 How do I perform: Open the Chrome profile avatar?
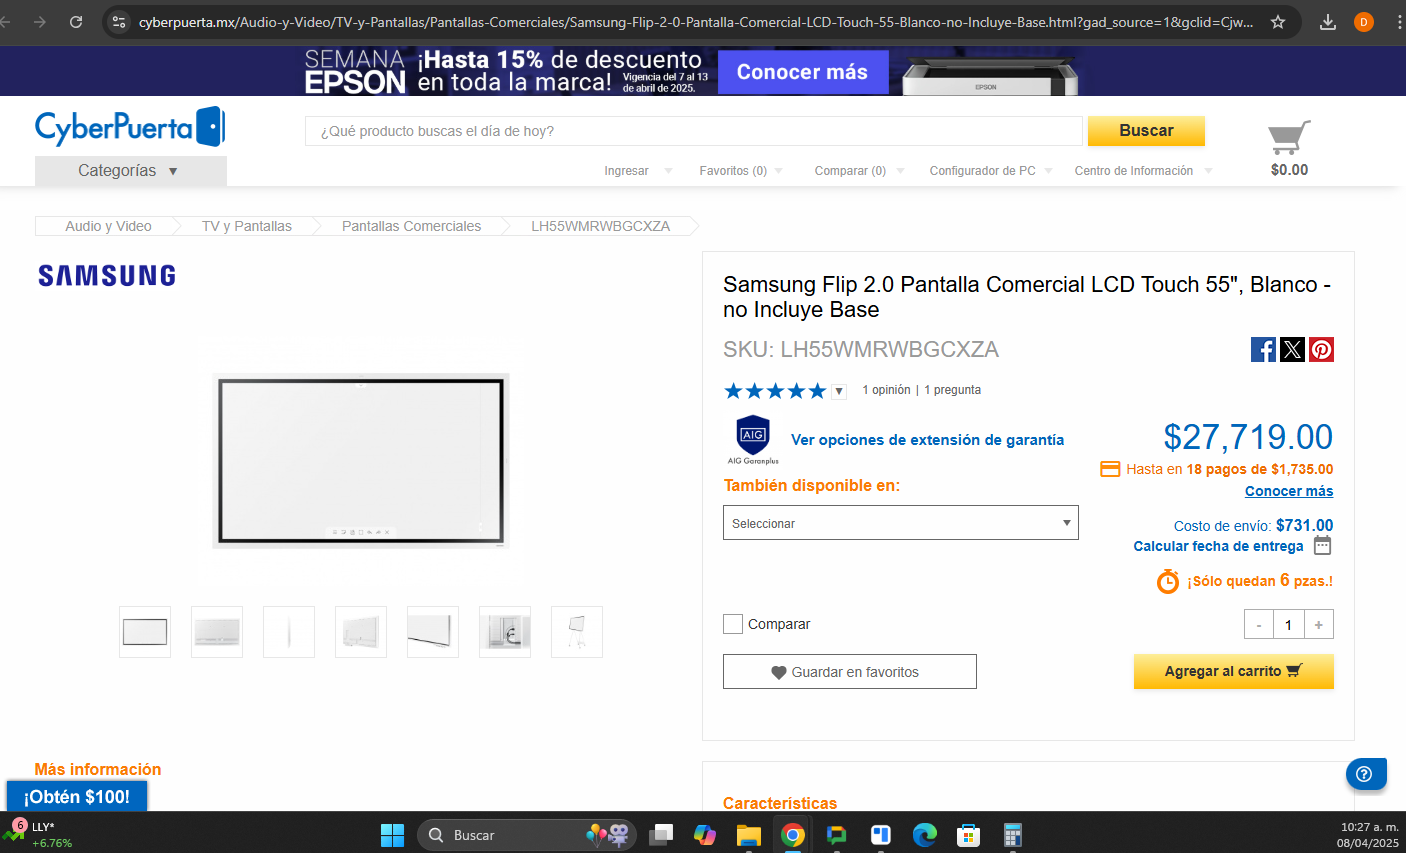click(x=1363, y=22)
